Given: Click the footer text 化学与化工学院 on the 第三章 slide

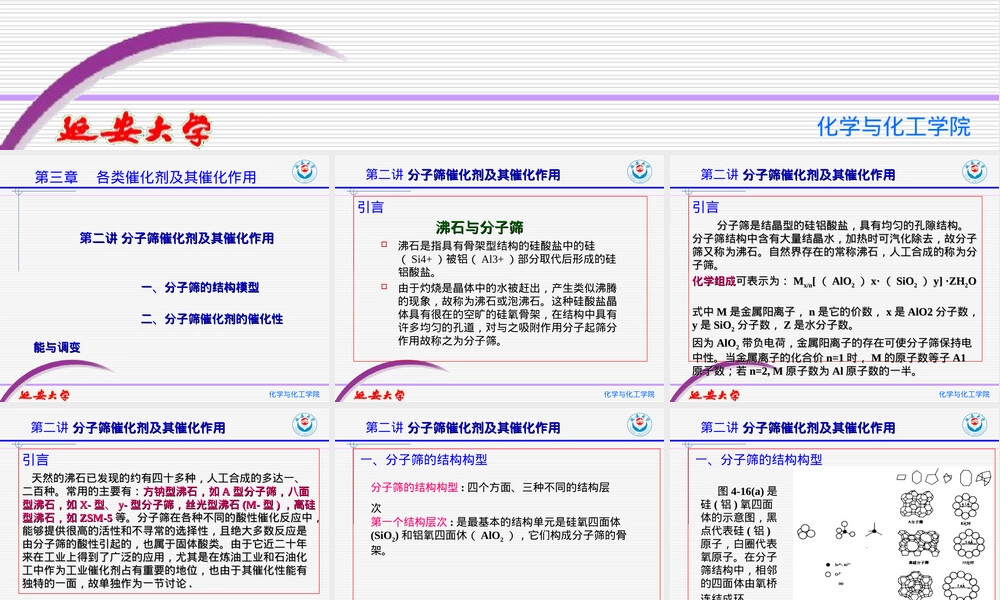Looking at the screenshot, I should (294, 395).
